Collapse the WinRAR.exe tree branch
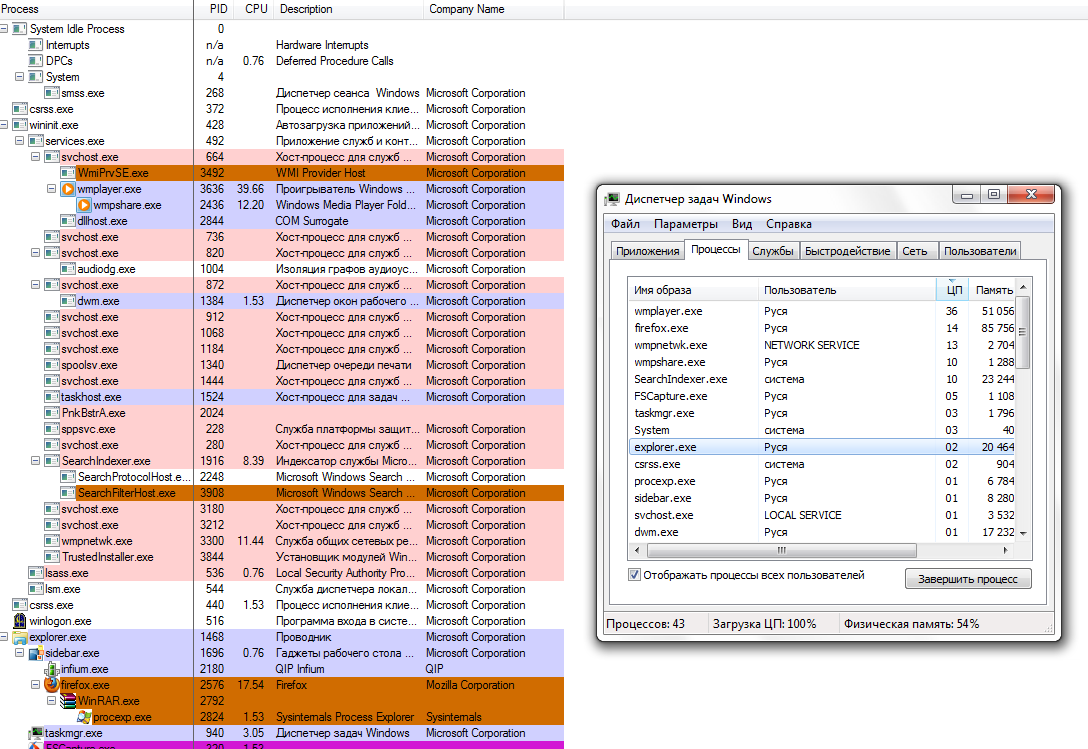The image size is (1088, 749). pos(51,701)
